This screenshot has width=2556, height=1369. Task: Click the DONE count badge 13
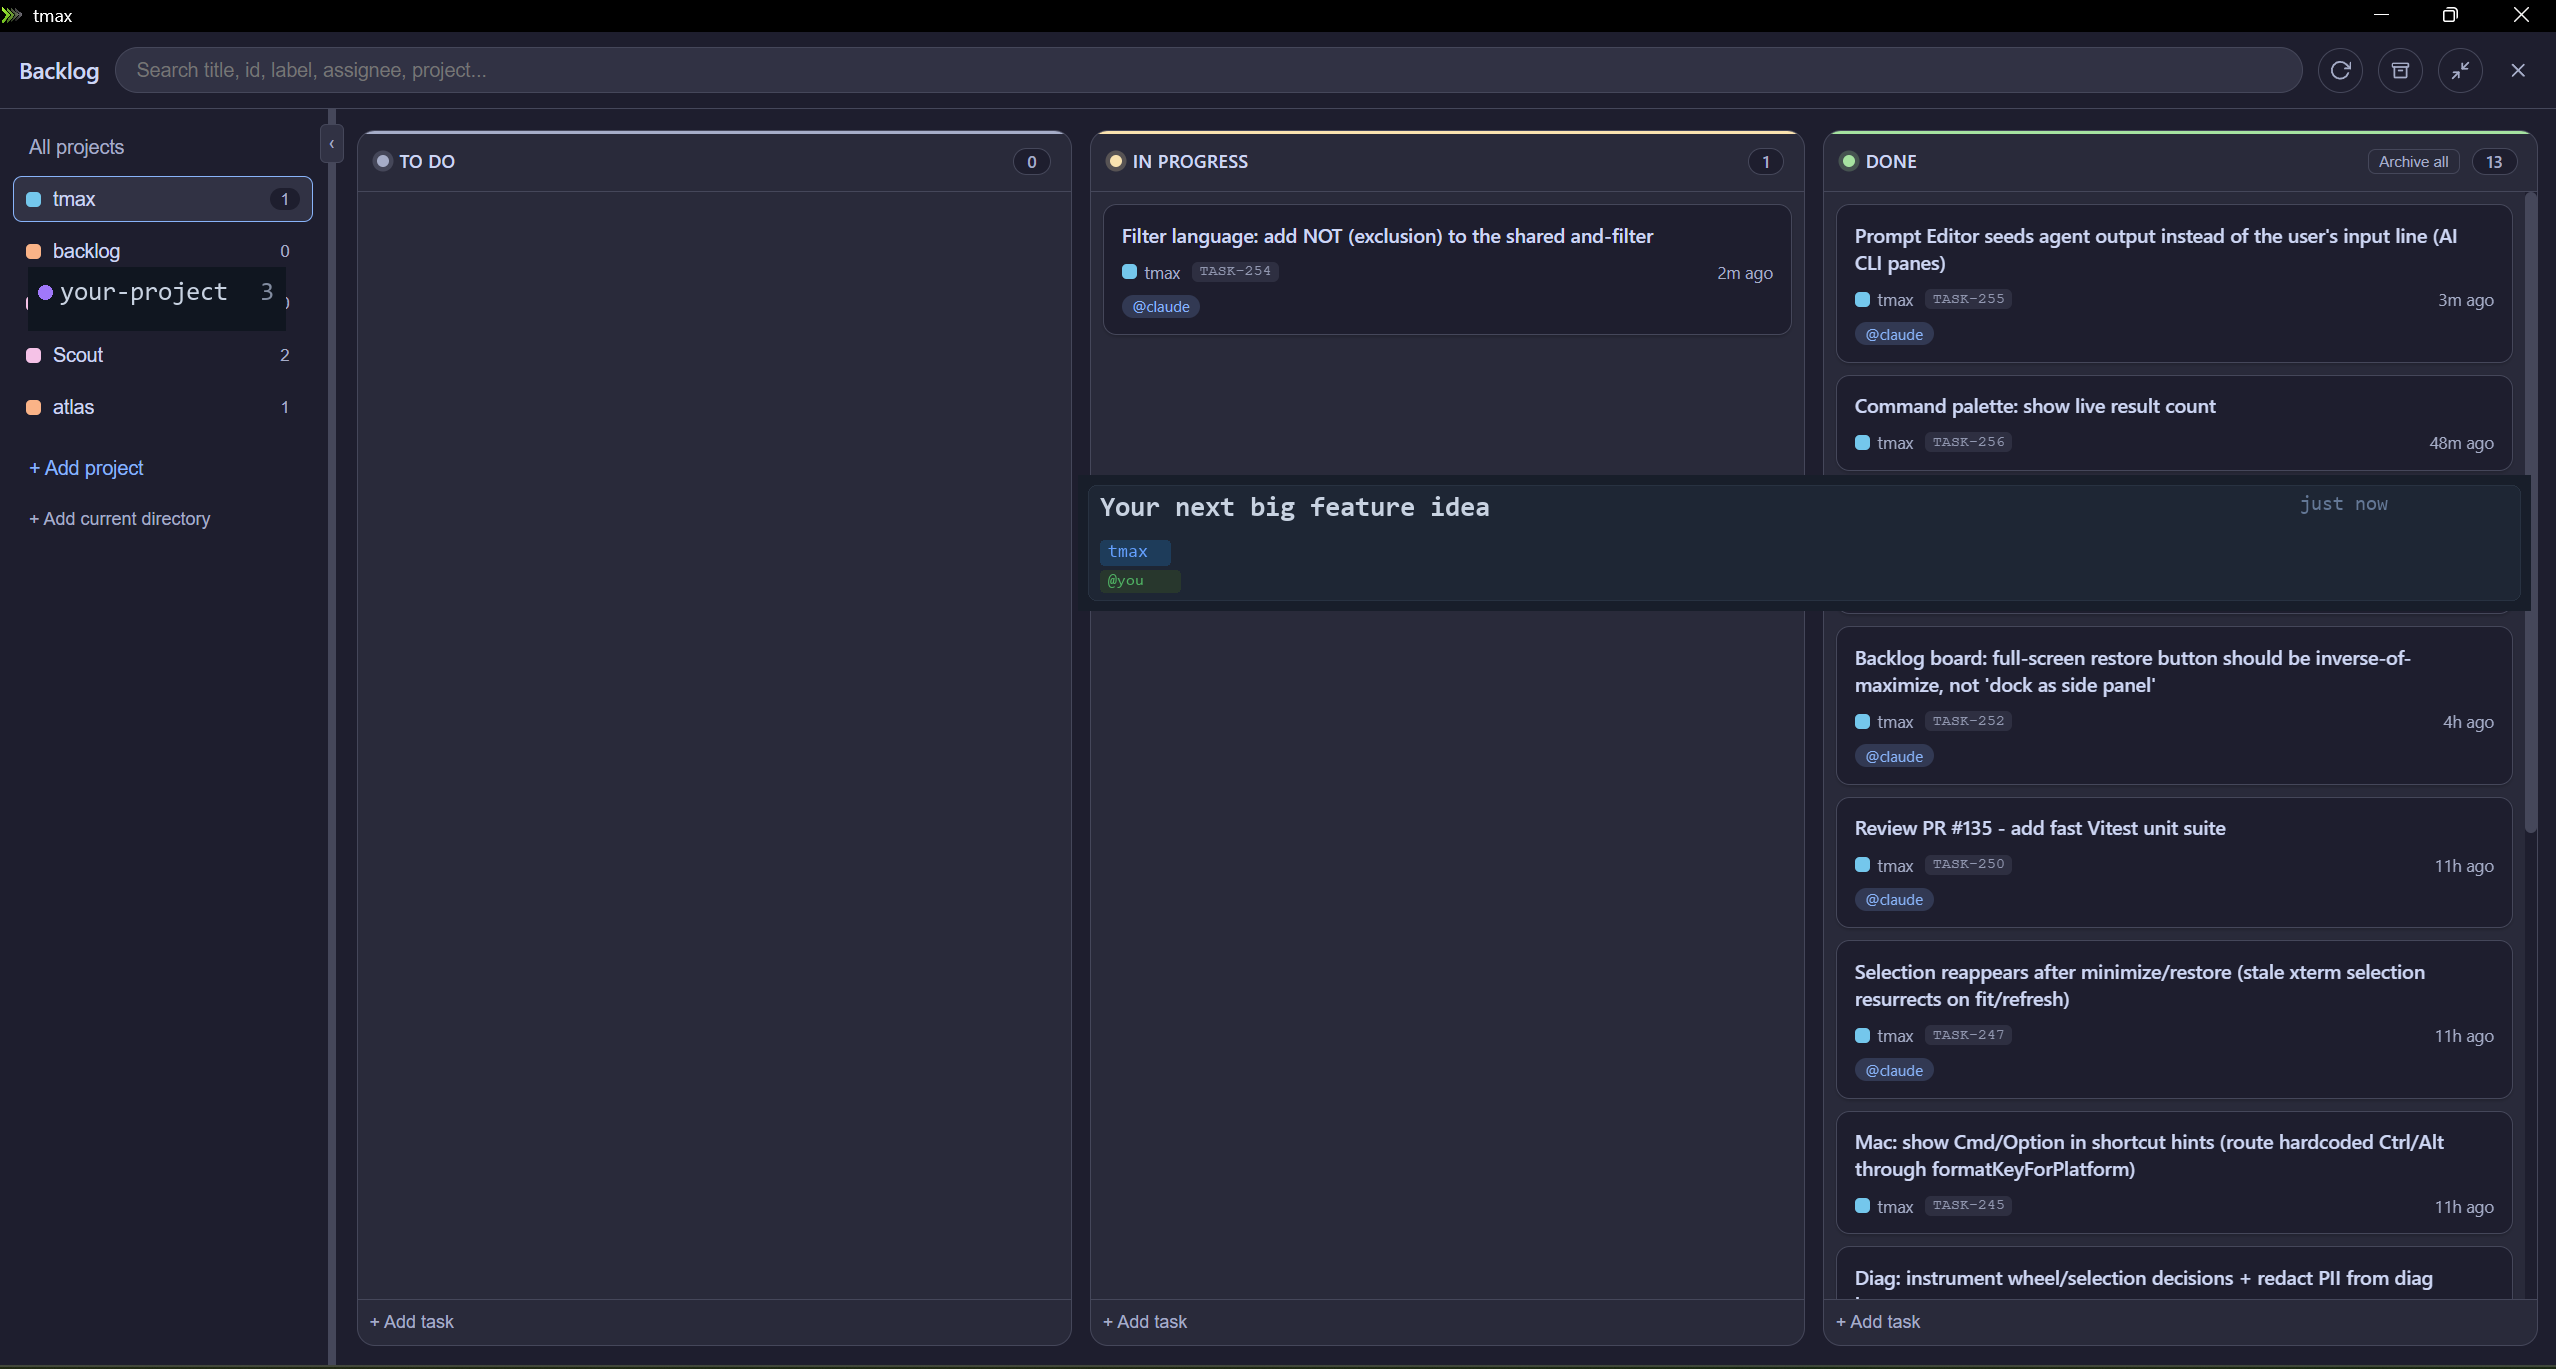tap(2494, 162)
